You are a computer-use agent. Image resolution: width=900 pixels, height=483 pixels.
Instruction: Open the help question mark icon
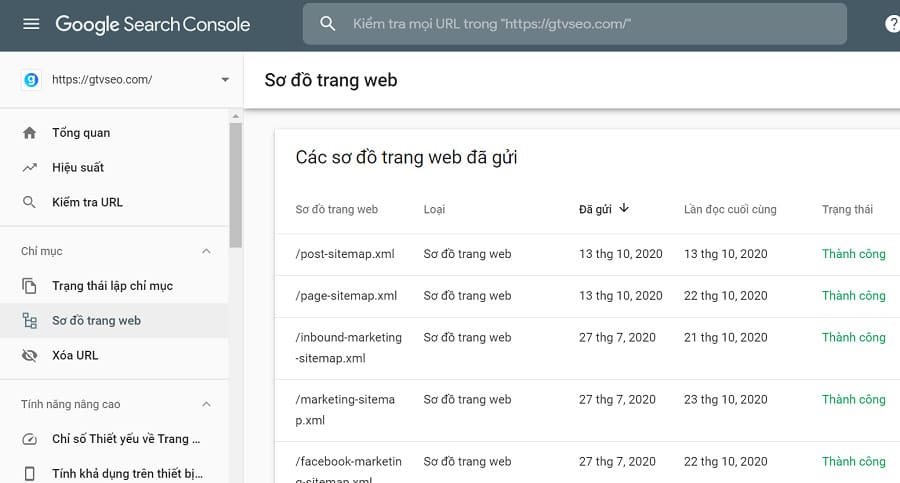893,24
